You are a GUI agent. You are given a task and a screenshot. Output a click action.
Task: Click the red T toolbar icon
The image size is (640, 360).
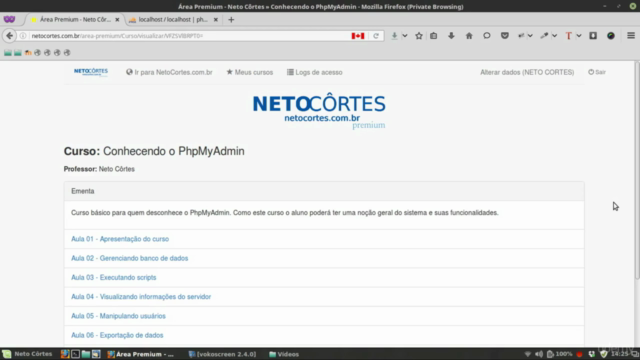pyautogui.click(x=569, y=36)
